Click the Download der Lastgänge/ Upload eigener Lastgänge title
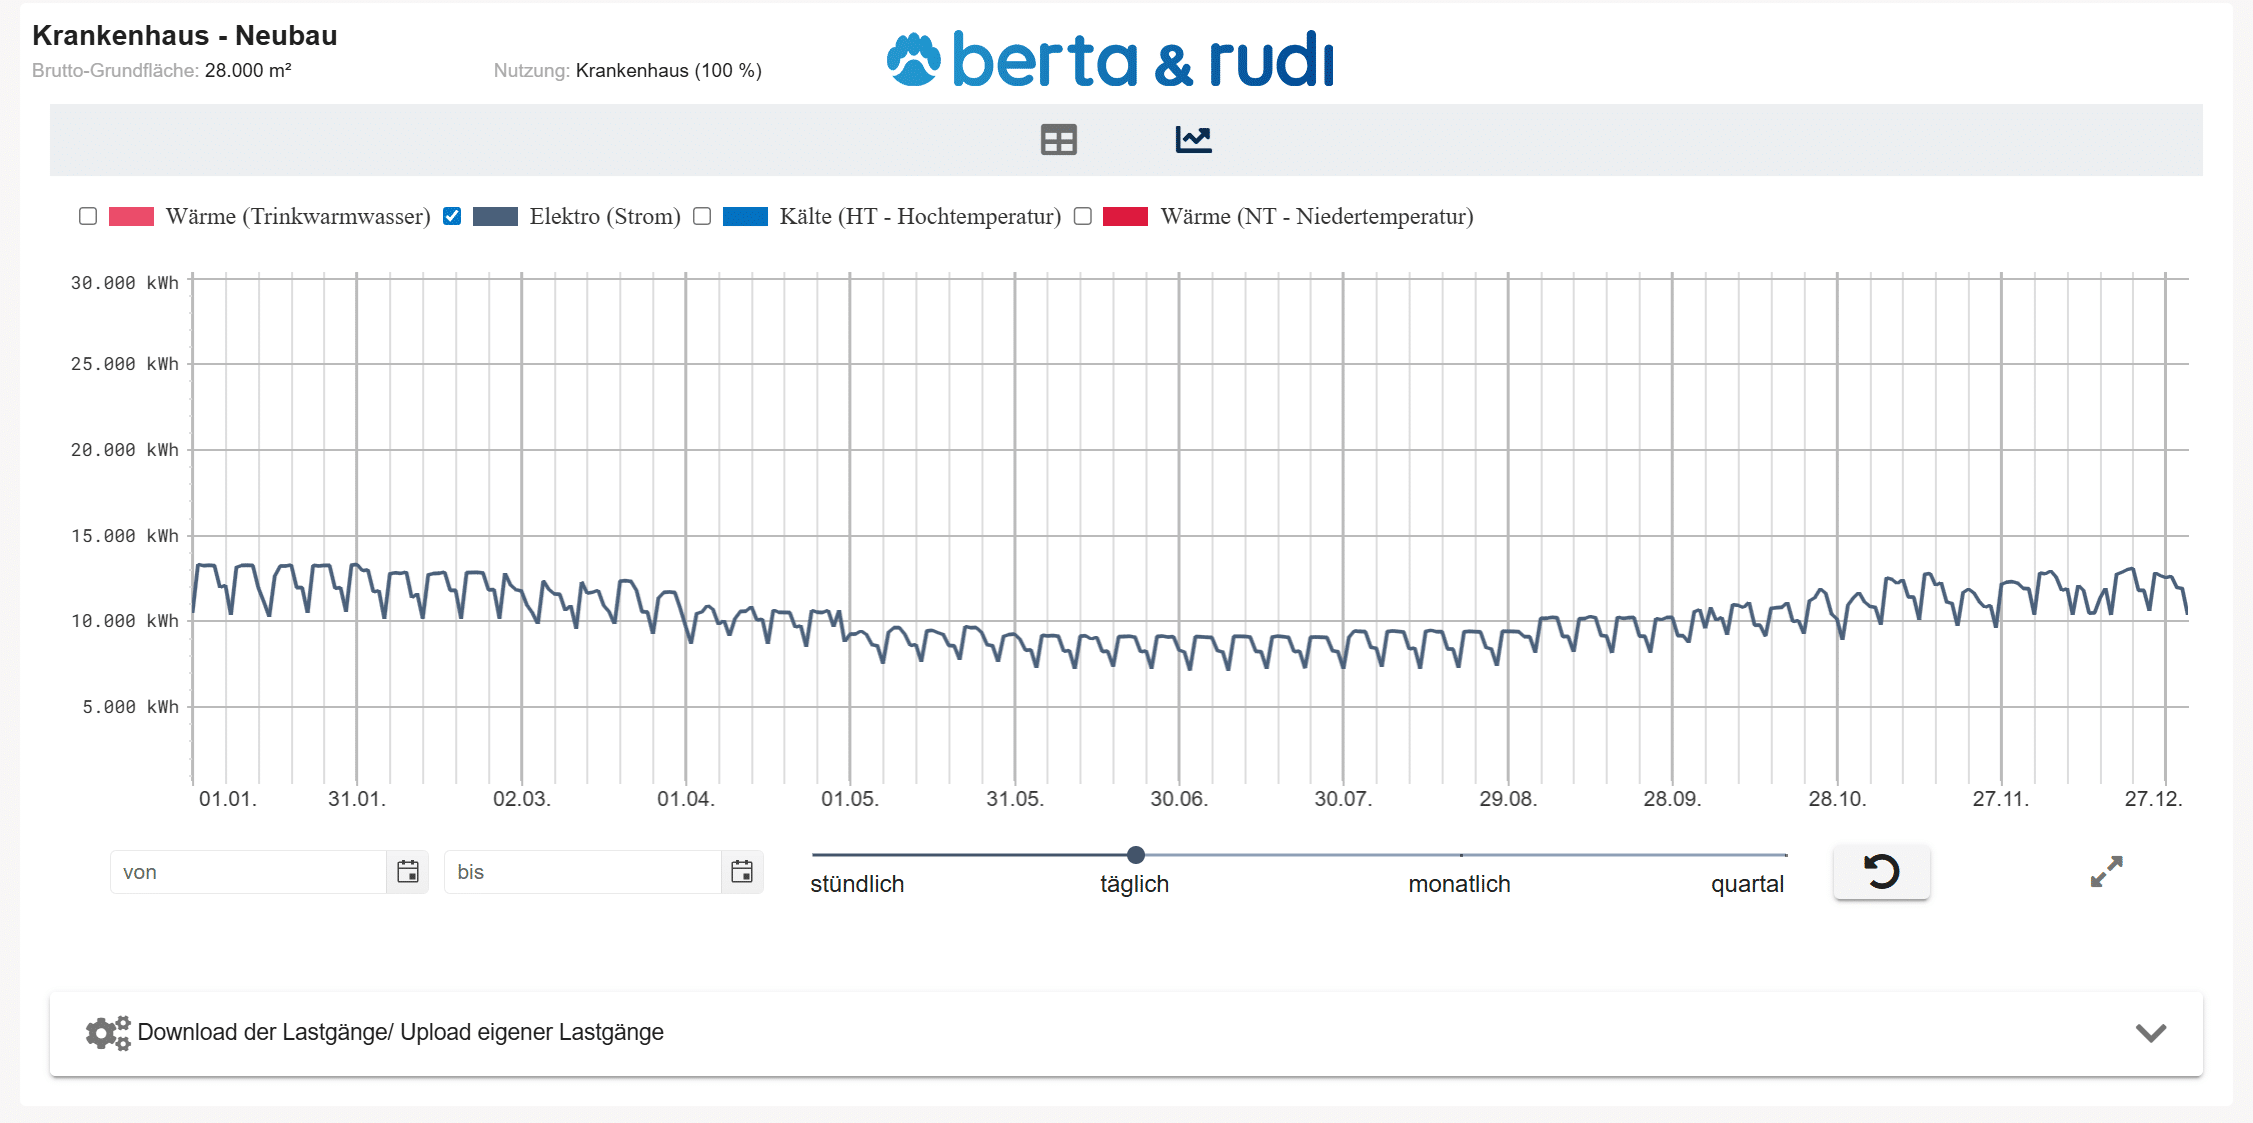 pos(400,1032)
